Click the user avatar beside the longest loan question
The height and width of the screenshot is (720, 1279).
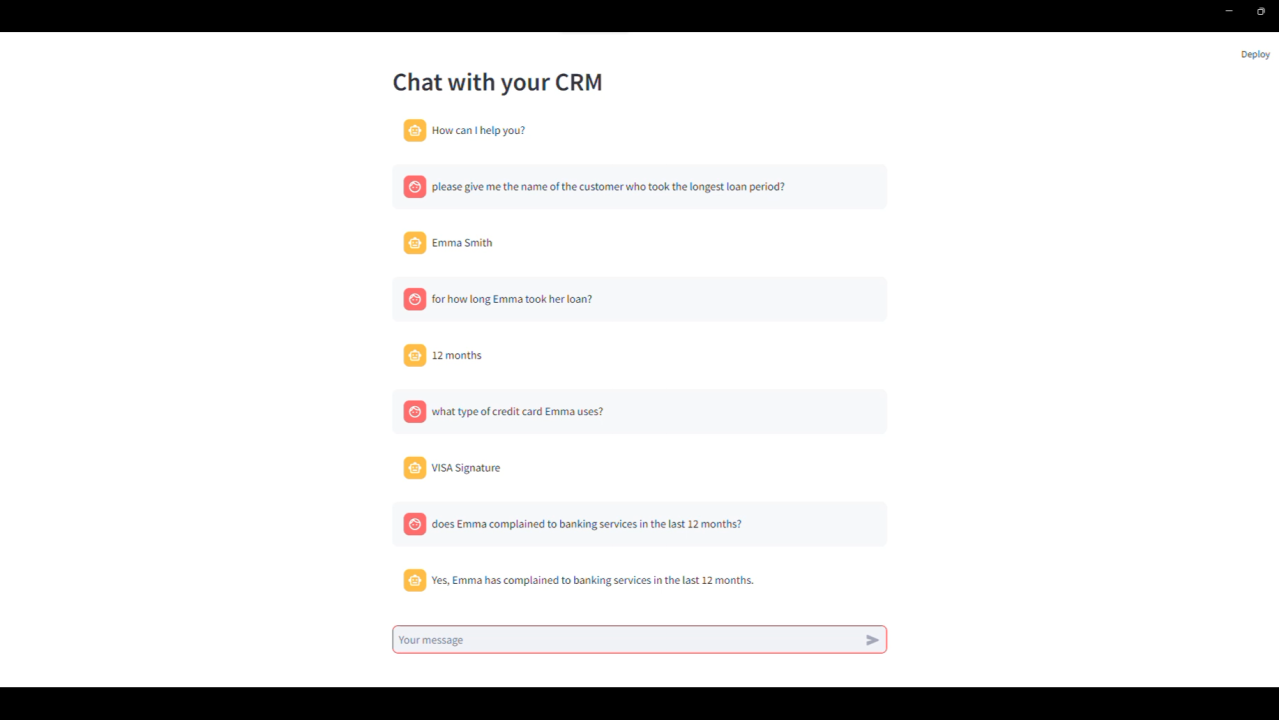tap(415, 187)
